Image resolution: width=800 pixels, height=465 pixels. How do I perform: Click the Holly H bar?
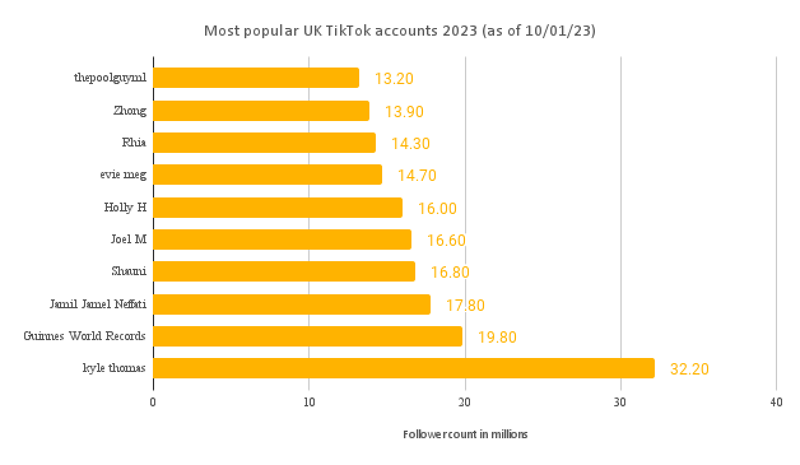277,207
